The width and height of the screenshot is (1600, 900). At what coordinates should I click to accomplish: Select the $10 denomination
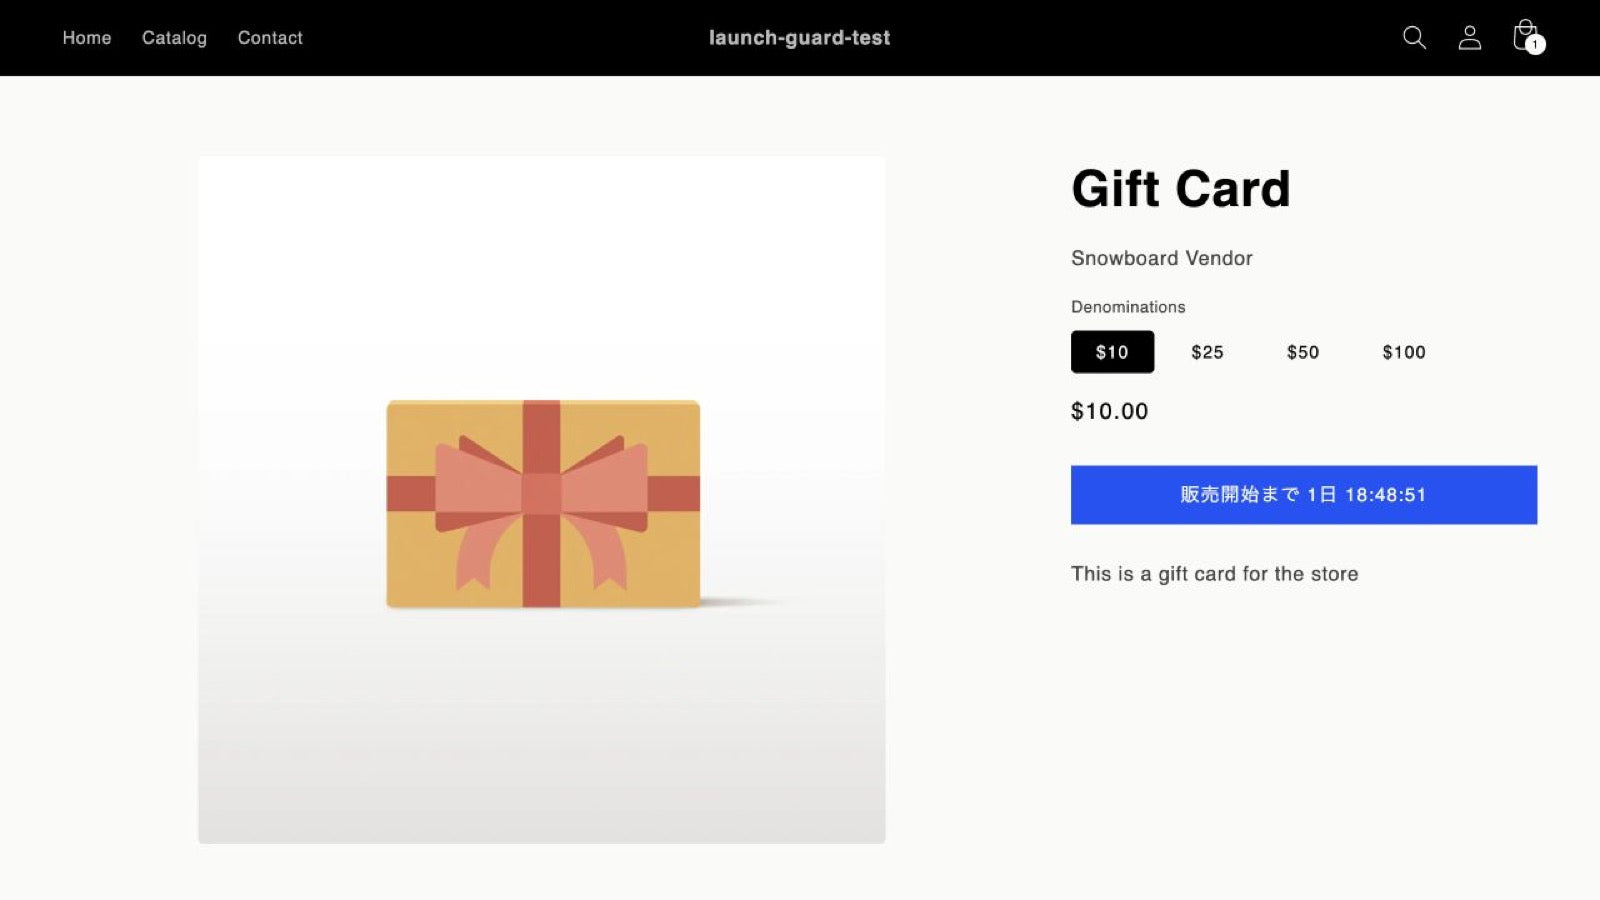pos(1112,352)
